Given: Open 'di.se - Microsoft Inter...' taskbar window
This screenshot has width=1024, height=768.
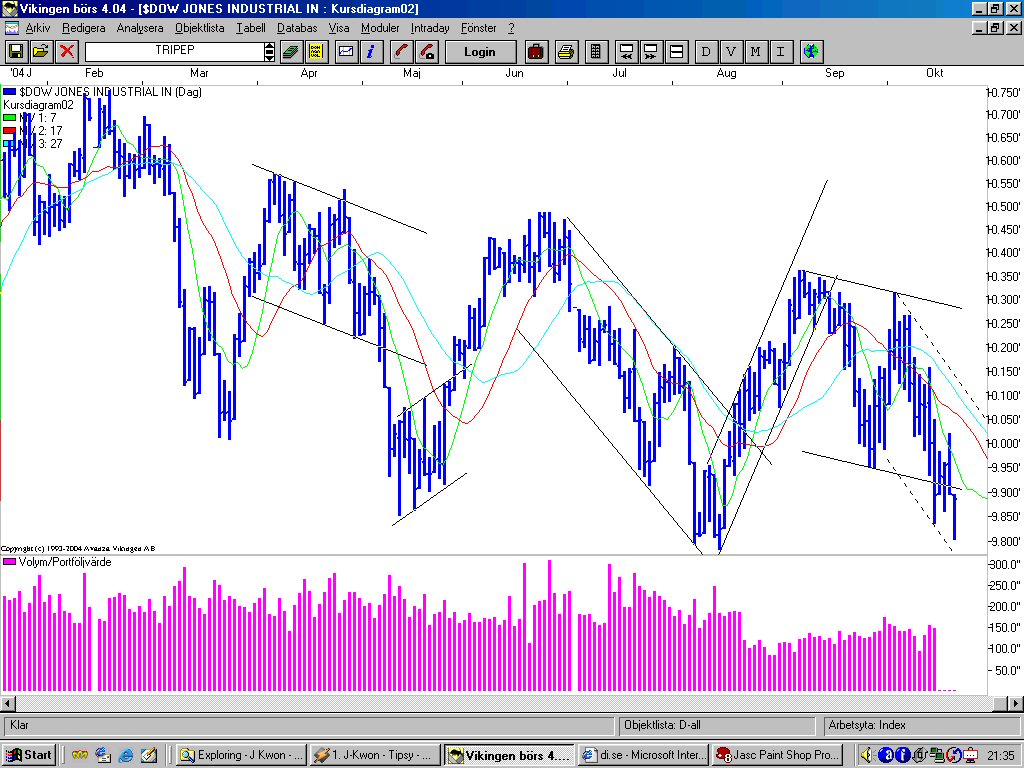Looking at the screenshot, I should pos(643,755).
